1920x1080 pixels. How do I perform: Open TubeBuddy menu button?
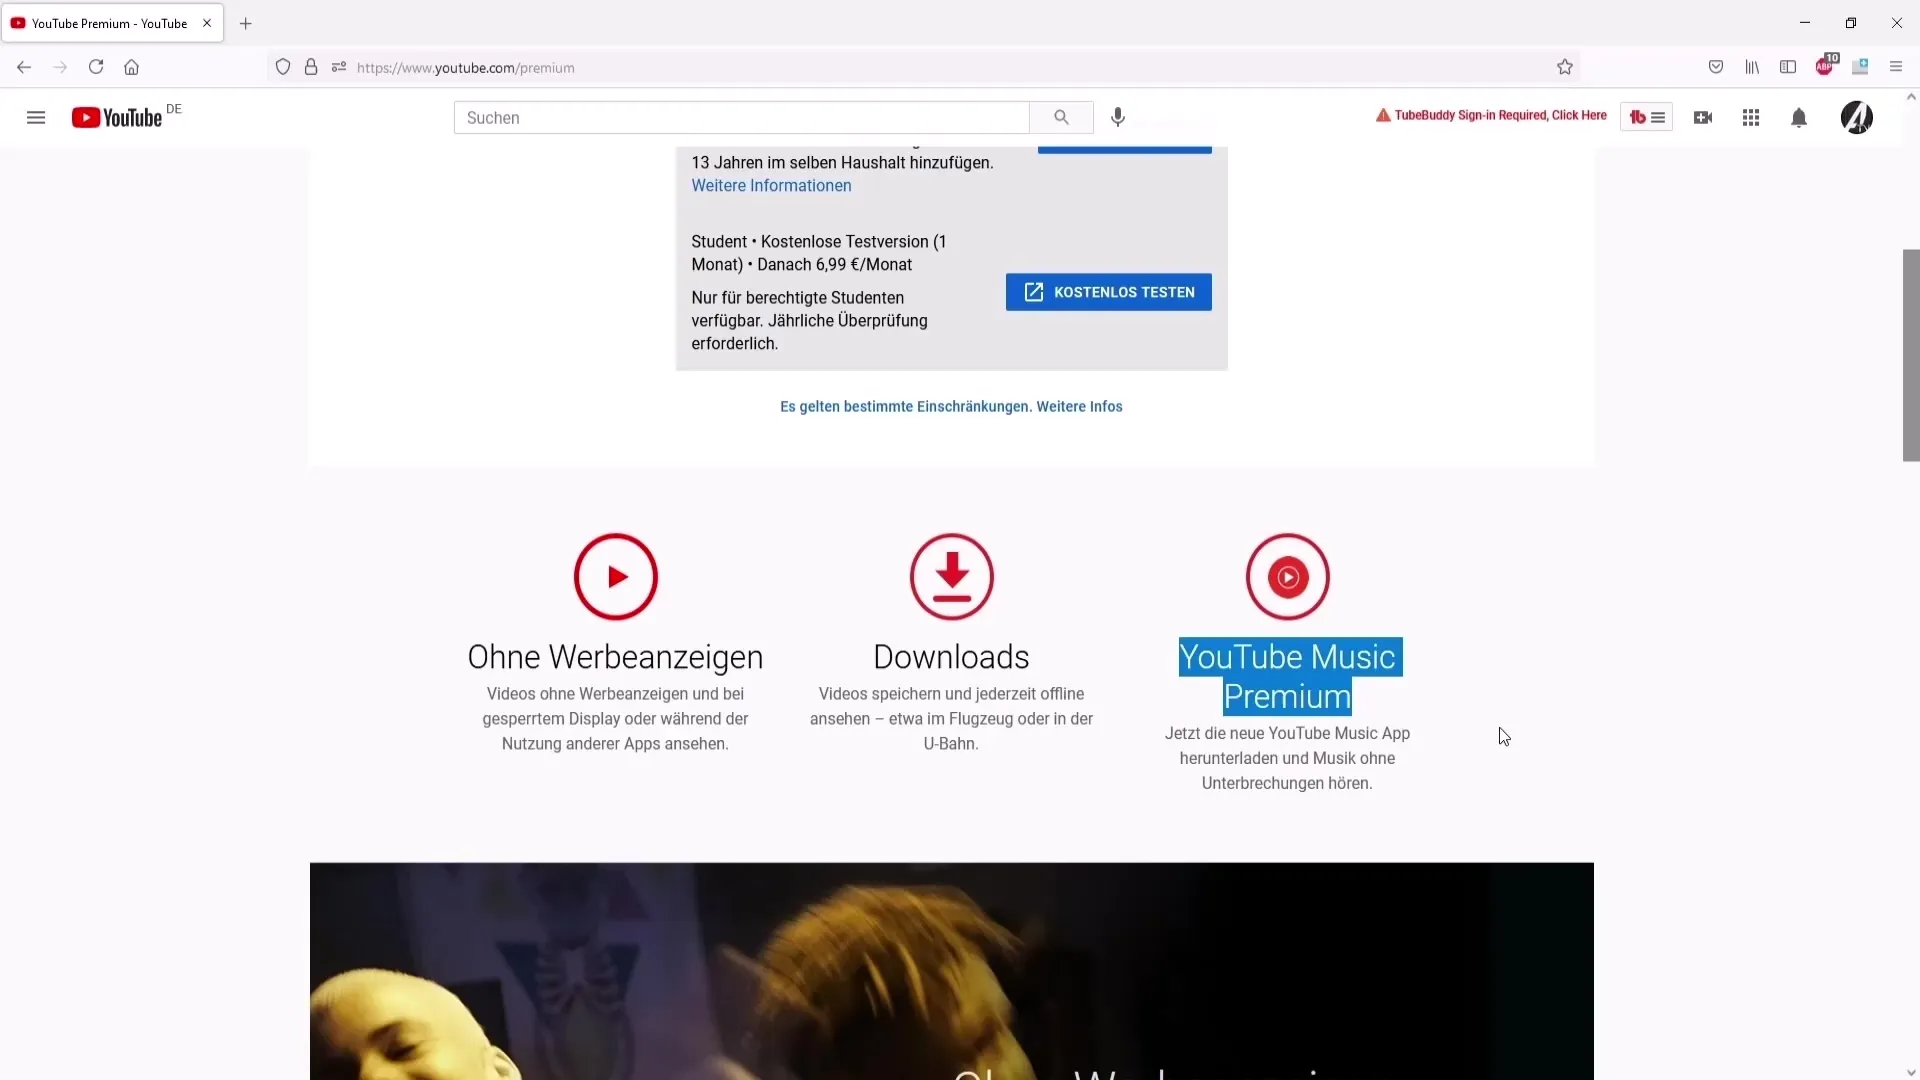pos(1646,117)
